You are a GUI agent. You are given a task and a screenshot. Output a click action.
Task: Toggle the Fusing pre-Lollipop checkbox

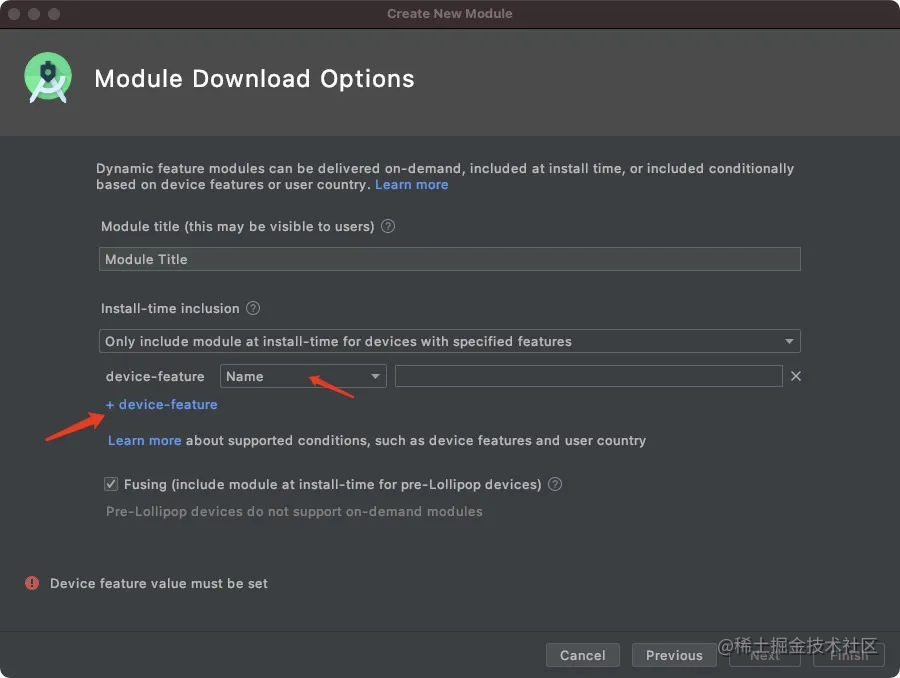[x=111, y=484]
